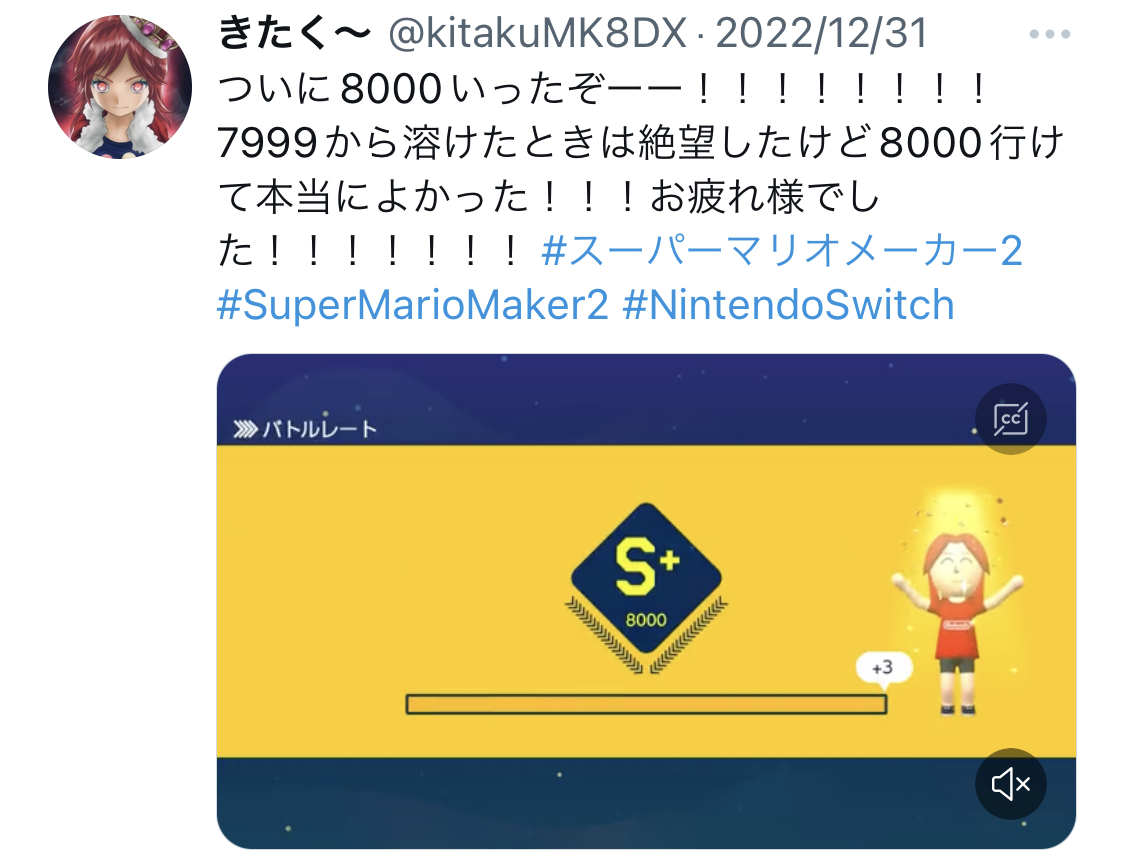Viewport: 1125px width, 863px height.
Task: Click the display name きたく〜
Action: tap(295, 33)
